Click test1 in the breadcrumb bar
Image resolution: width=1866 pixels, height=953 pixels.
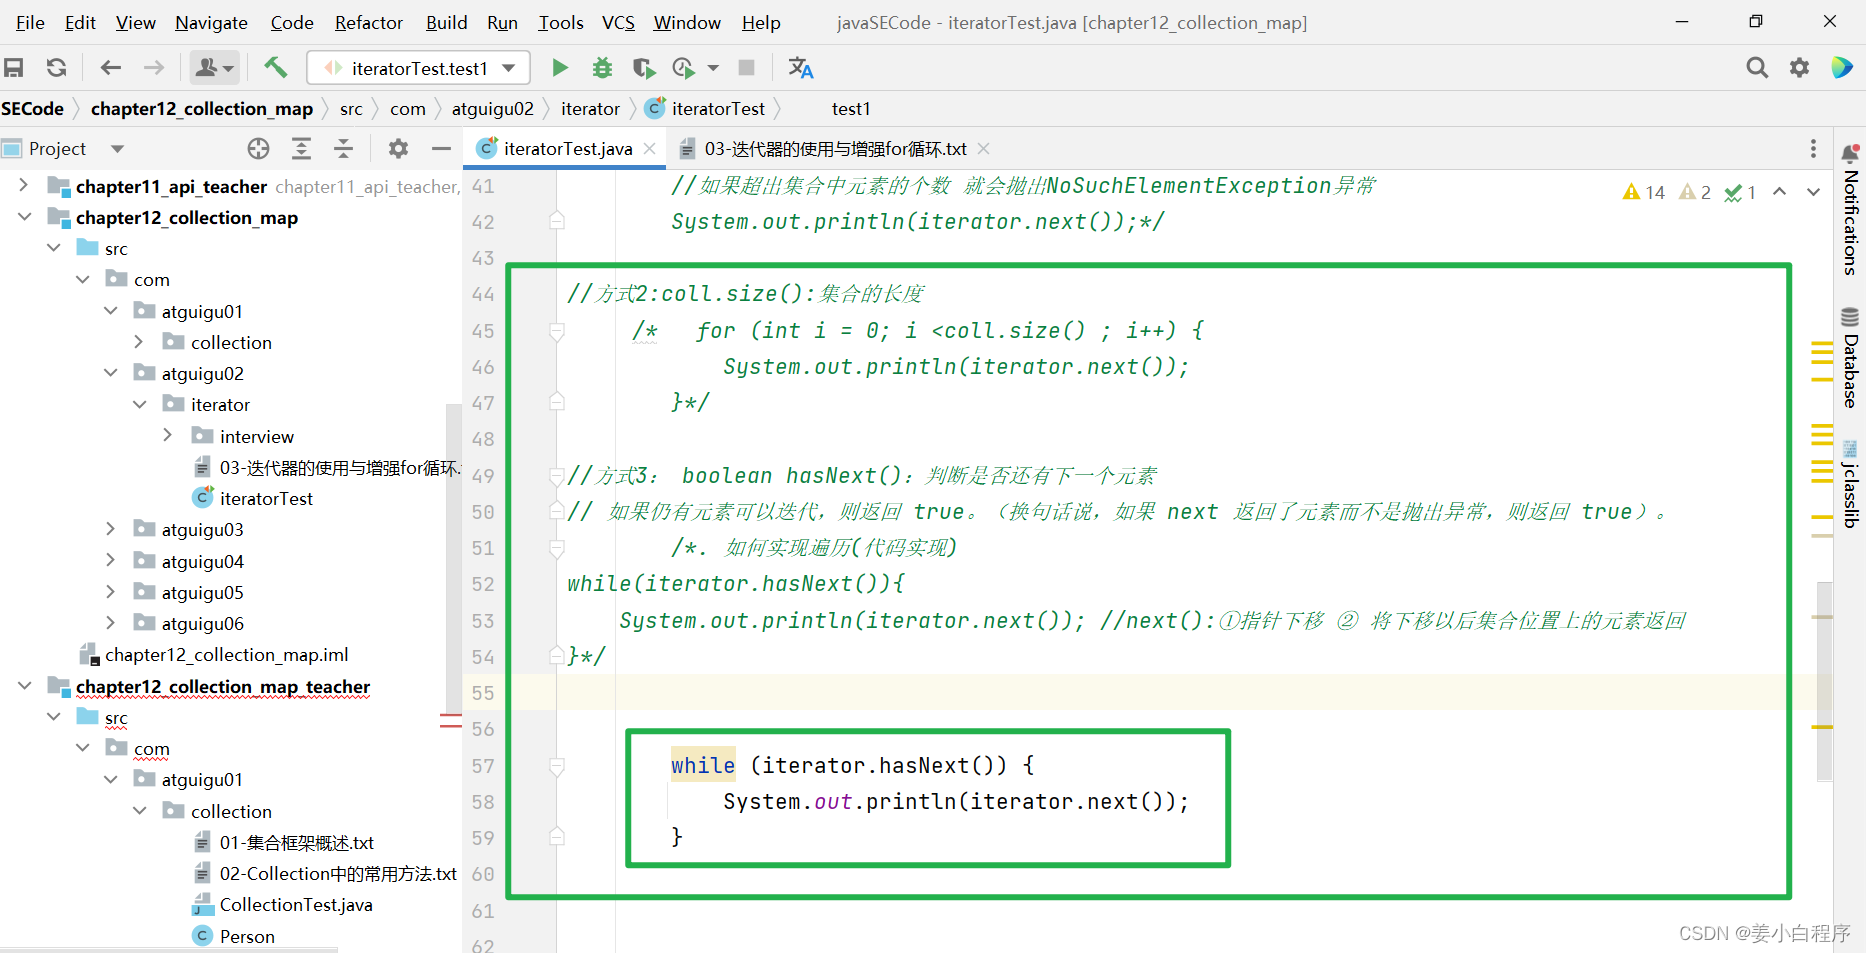[x=851, y=108]
